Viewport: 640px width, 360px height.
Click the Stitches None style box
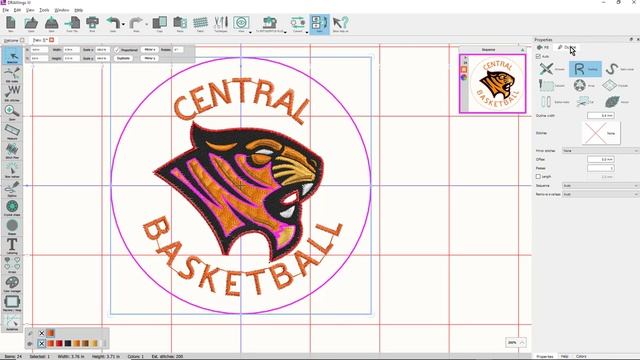click(601, 133)
